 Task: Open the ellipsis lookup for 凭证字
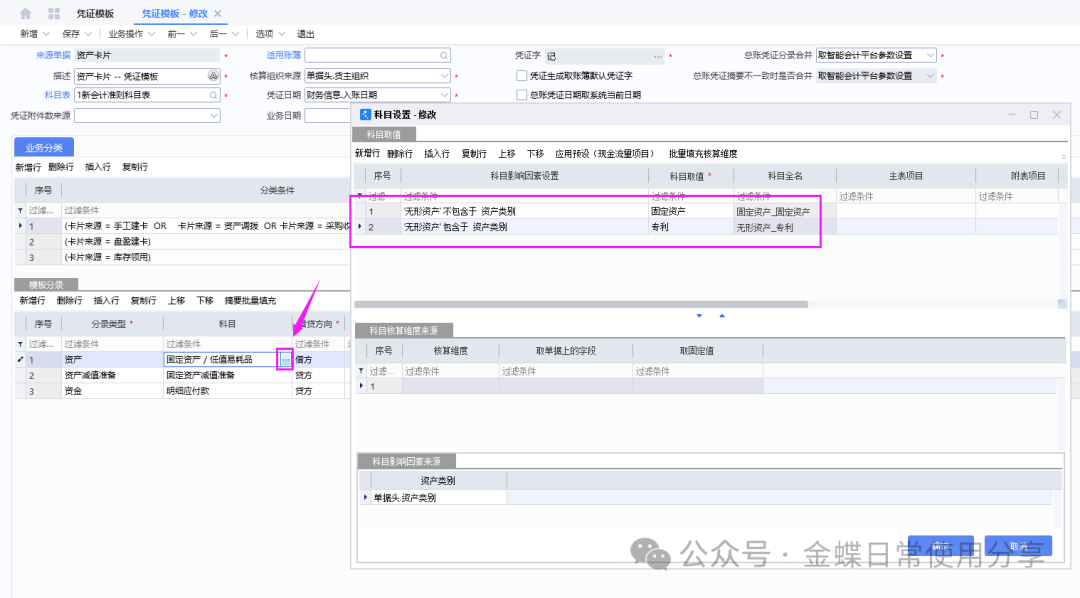tap(658, 56)
